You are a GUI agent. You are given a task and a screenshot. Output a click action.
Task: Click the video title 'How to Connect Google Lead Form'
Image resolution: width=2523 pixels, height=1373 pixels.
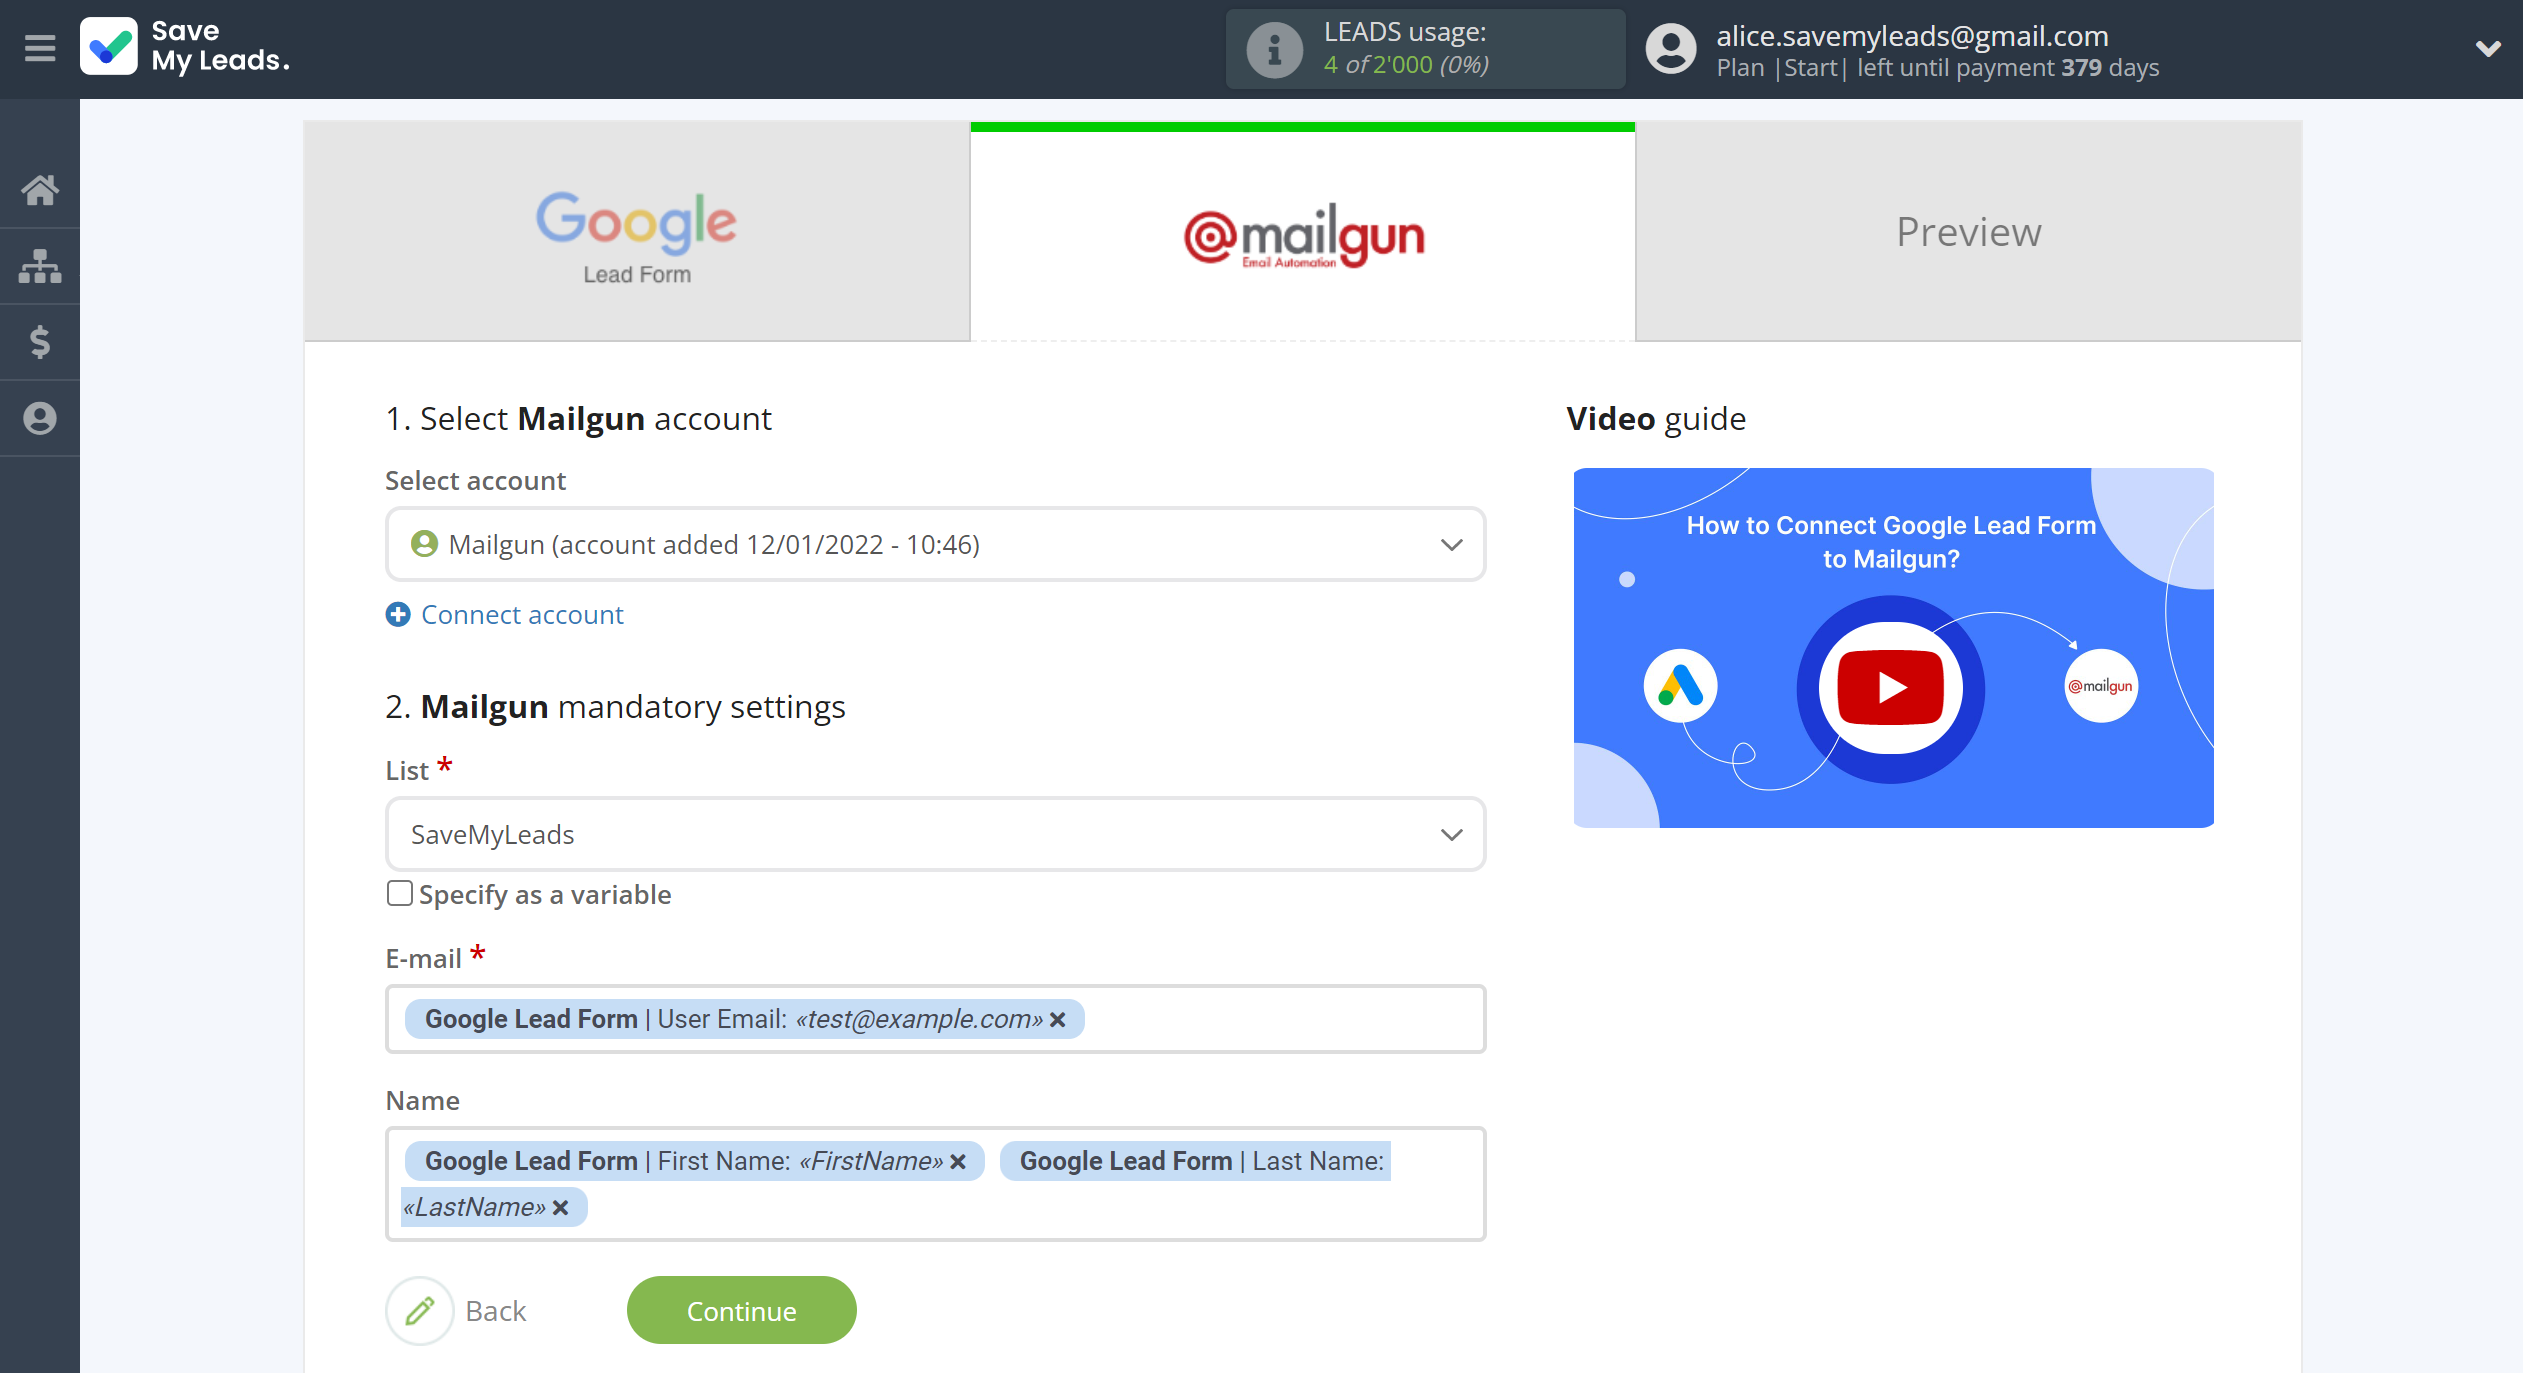pos(1890,525)
